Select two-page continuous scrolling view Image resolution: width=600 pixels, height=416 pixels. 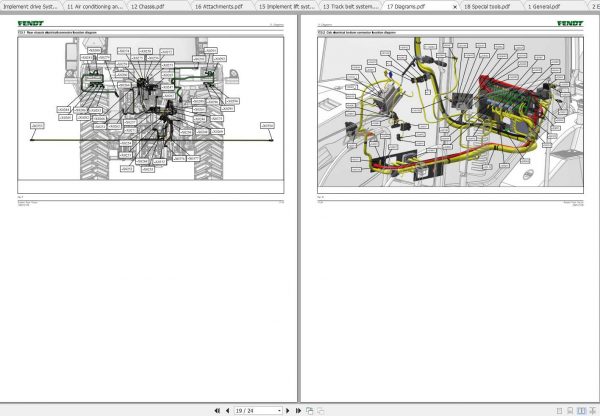(592, 411)
